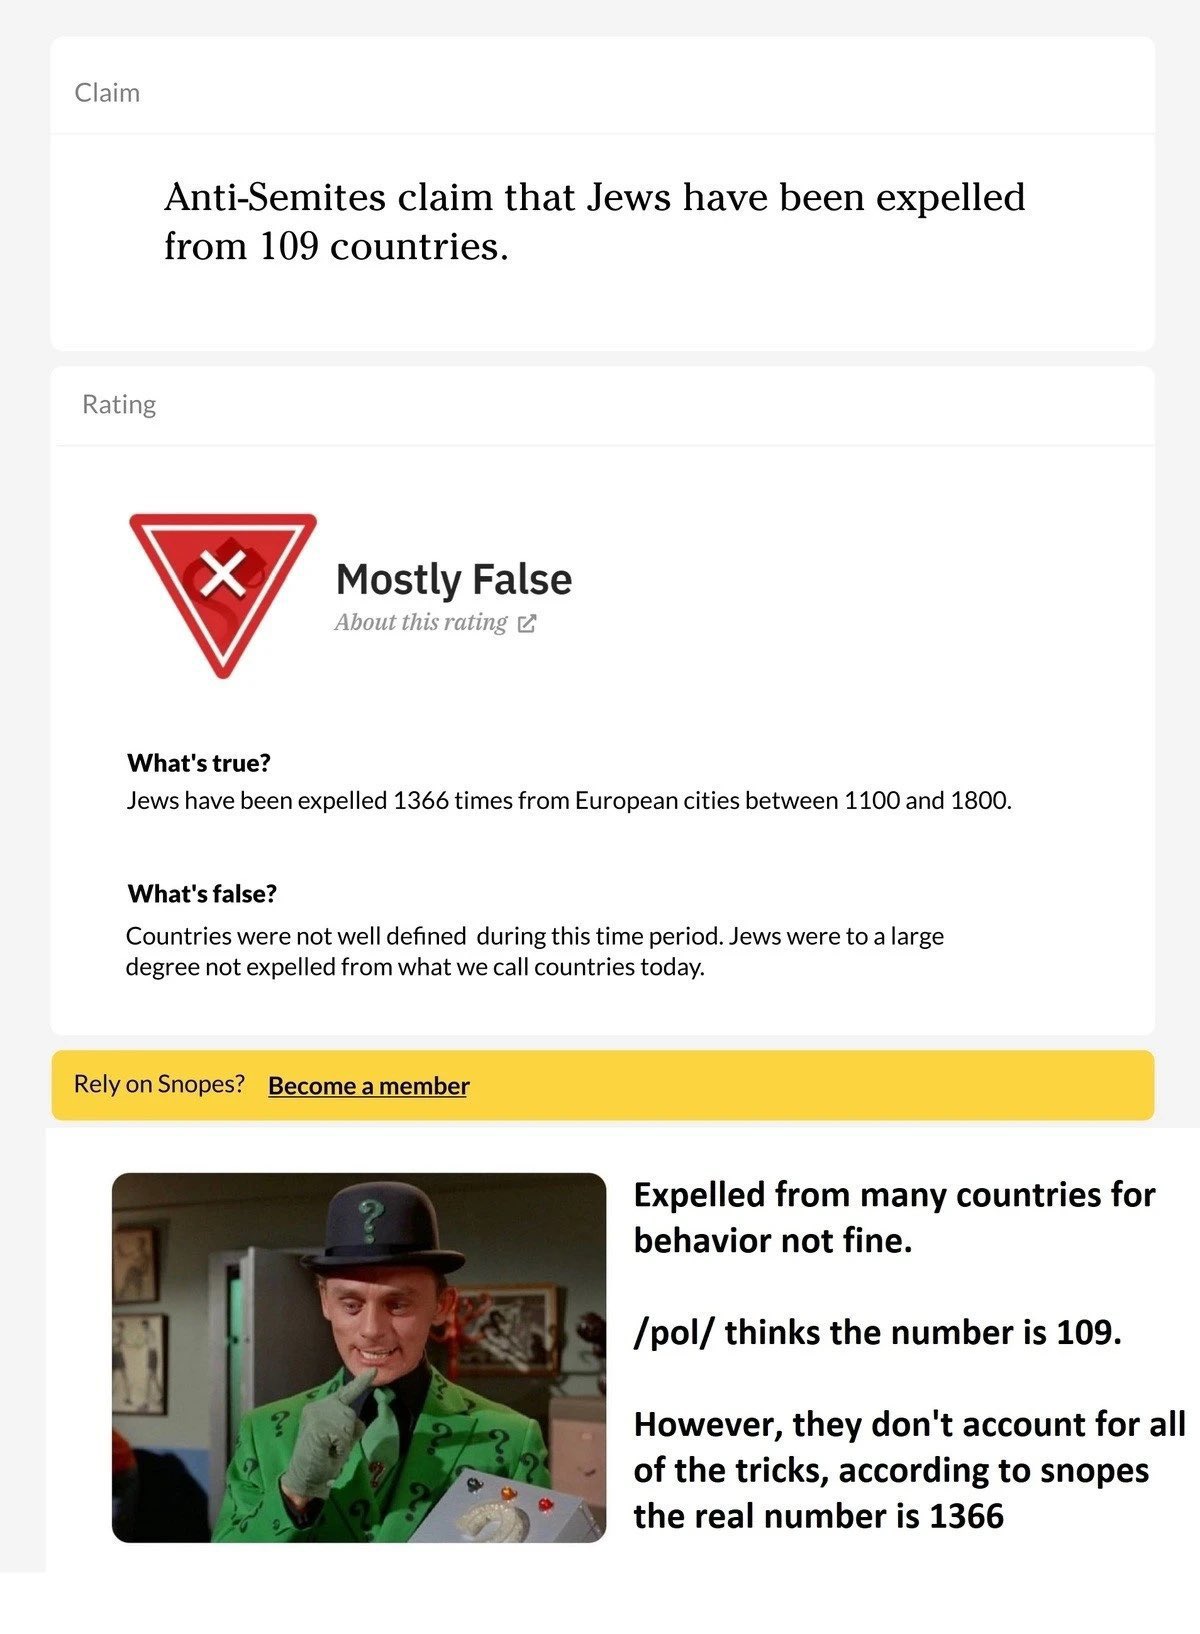Open the About this rating link
Screen dimensions: 1200x1634
(x=421, y=622)
